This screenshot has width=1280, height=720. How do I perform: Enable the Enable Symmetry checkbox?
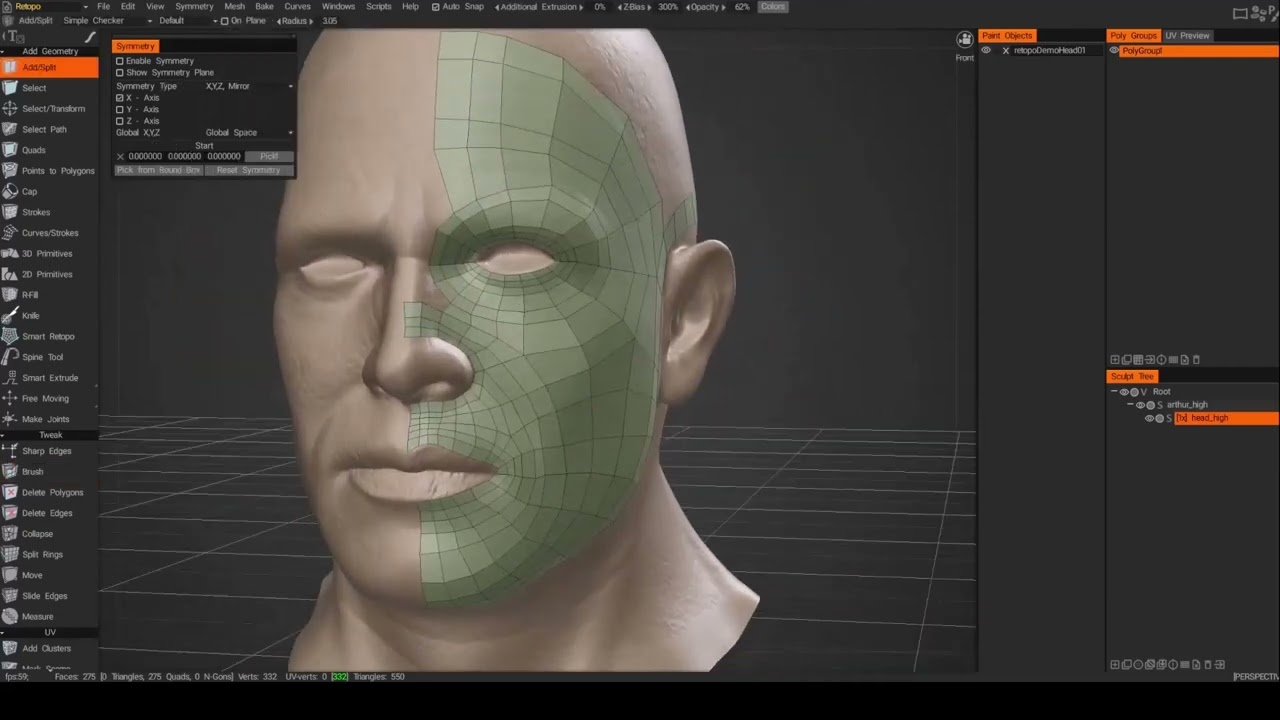tap(120, 61)
